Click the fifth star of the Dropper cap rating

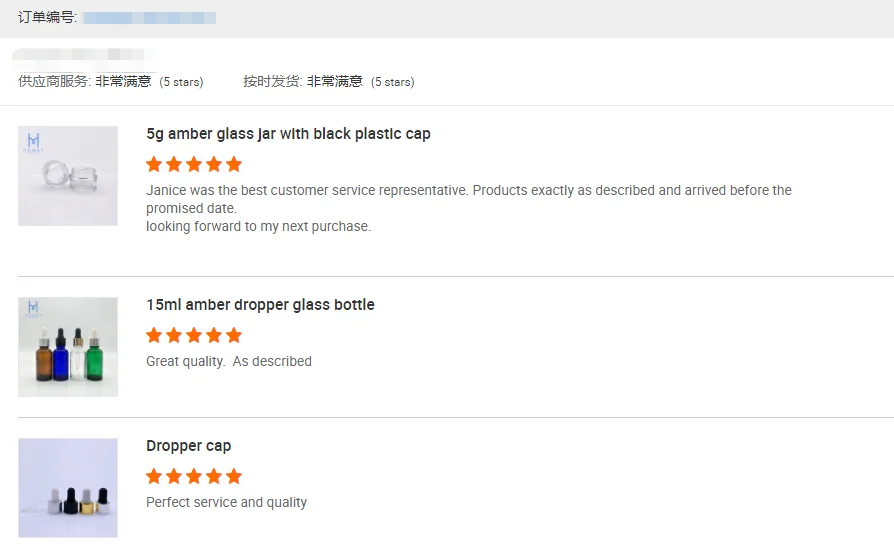coord(234,476)
